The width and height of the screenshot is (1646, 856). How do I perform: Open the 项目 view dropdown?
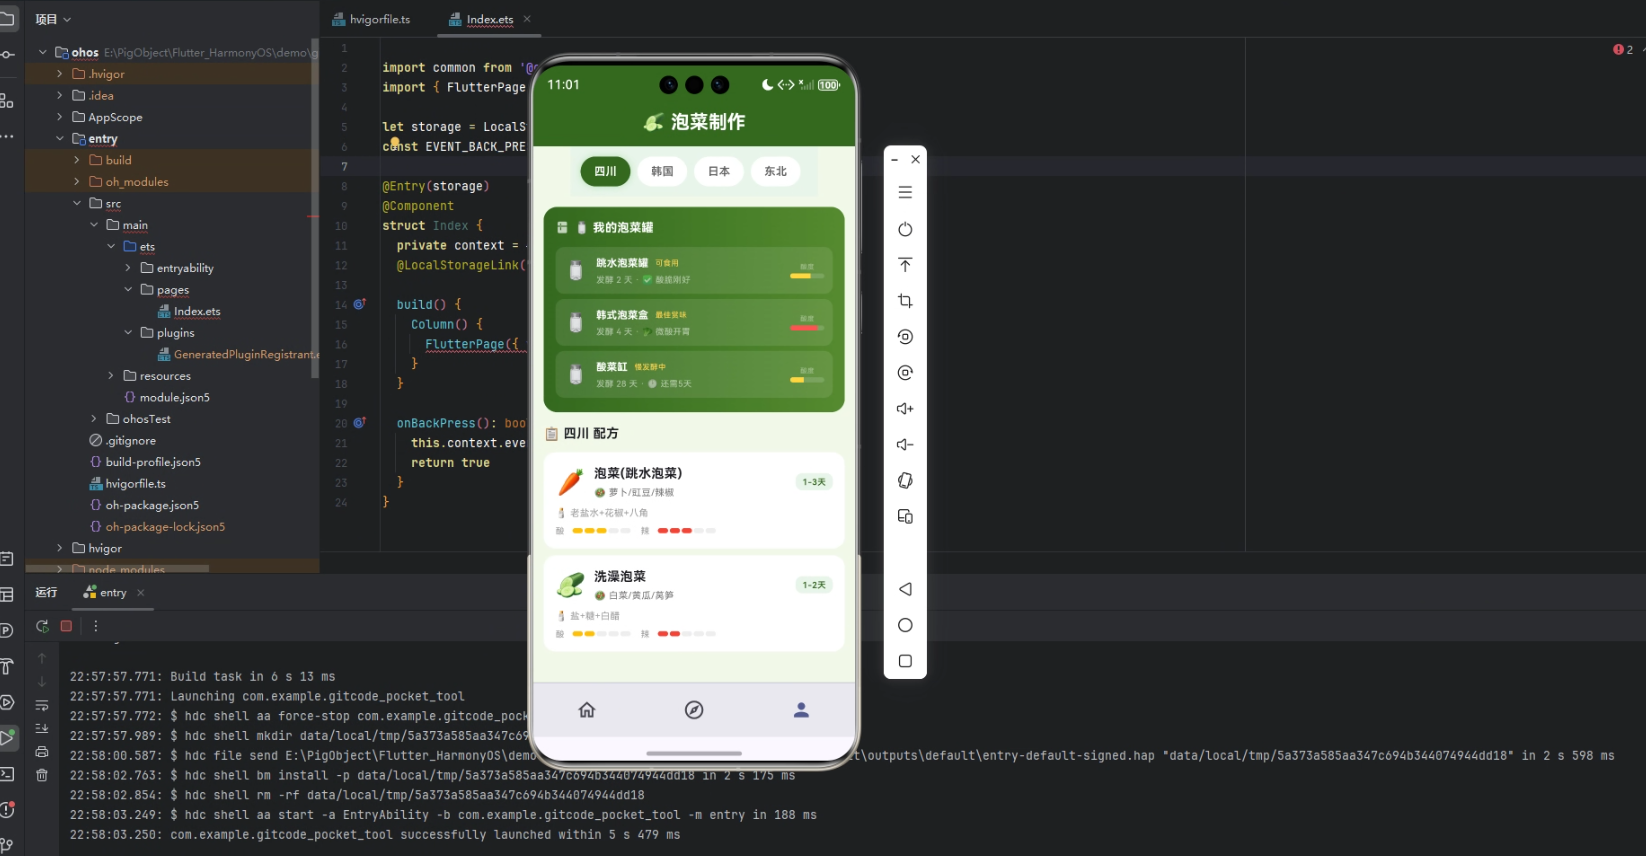coord(53,19)
